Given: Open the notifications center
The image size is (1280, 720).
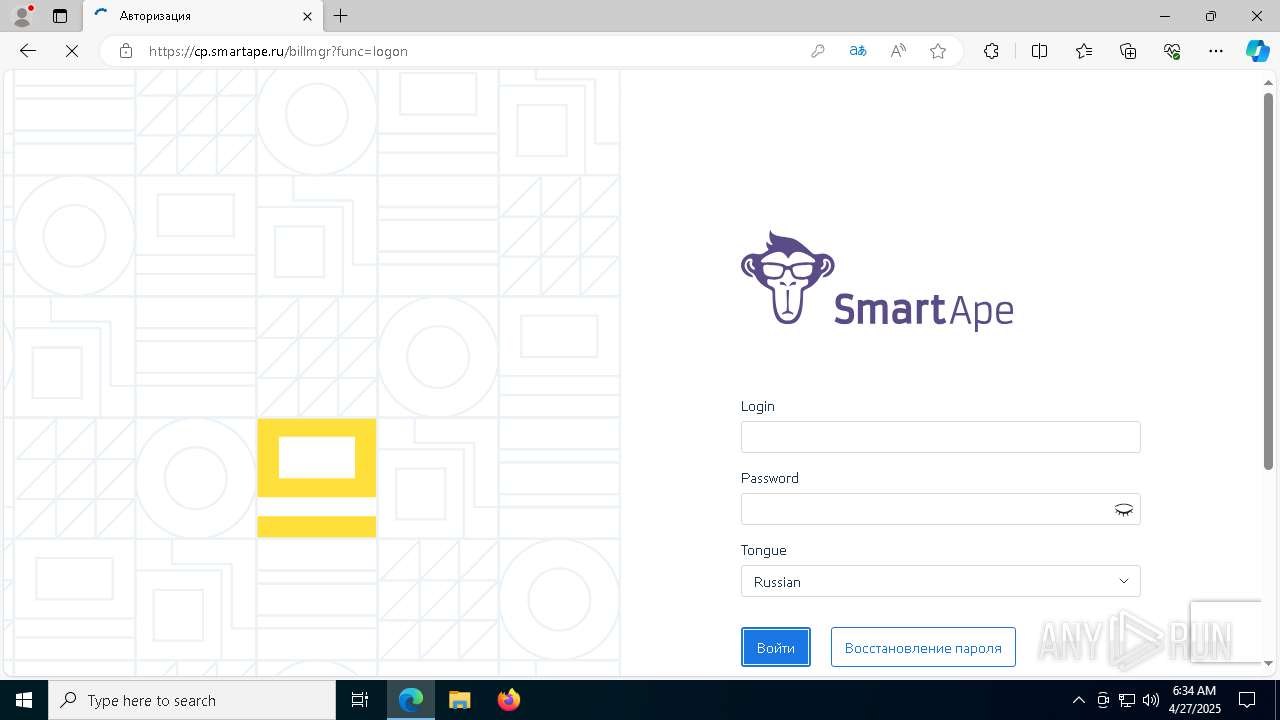Looking at the screenshot, I should [x=1247, y=700].
